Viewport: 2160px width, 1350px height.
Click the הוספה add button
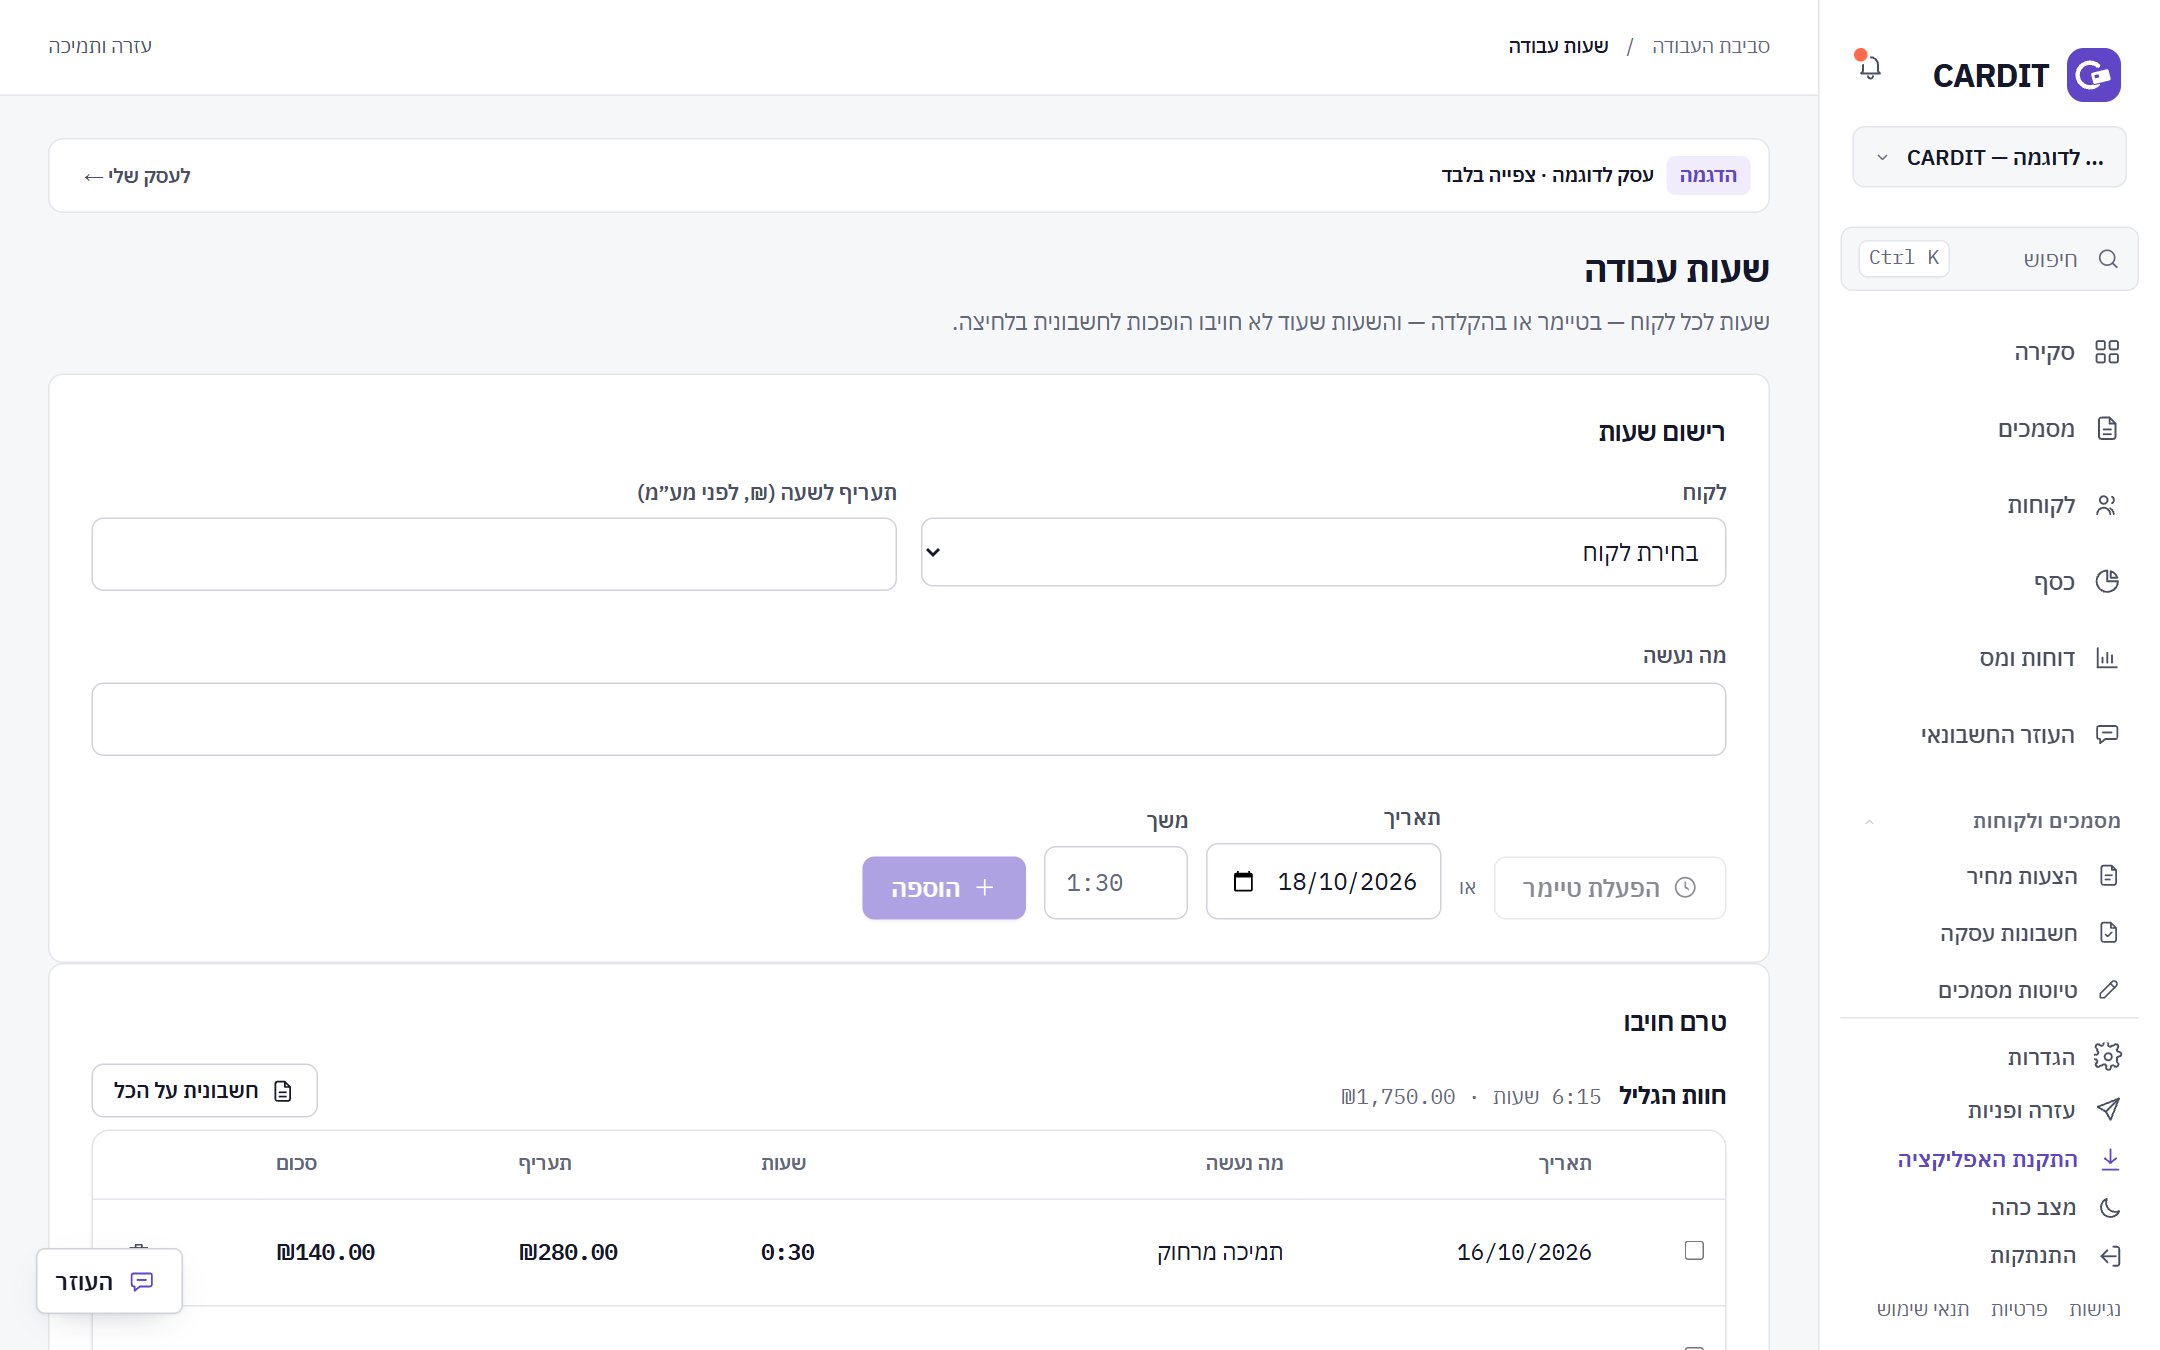tap(944, 888)
